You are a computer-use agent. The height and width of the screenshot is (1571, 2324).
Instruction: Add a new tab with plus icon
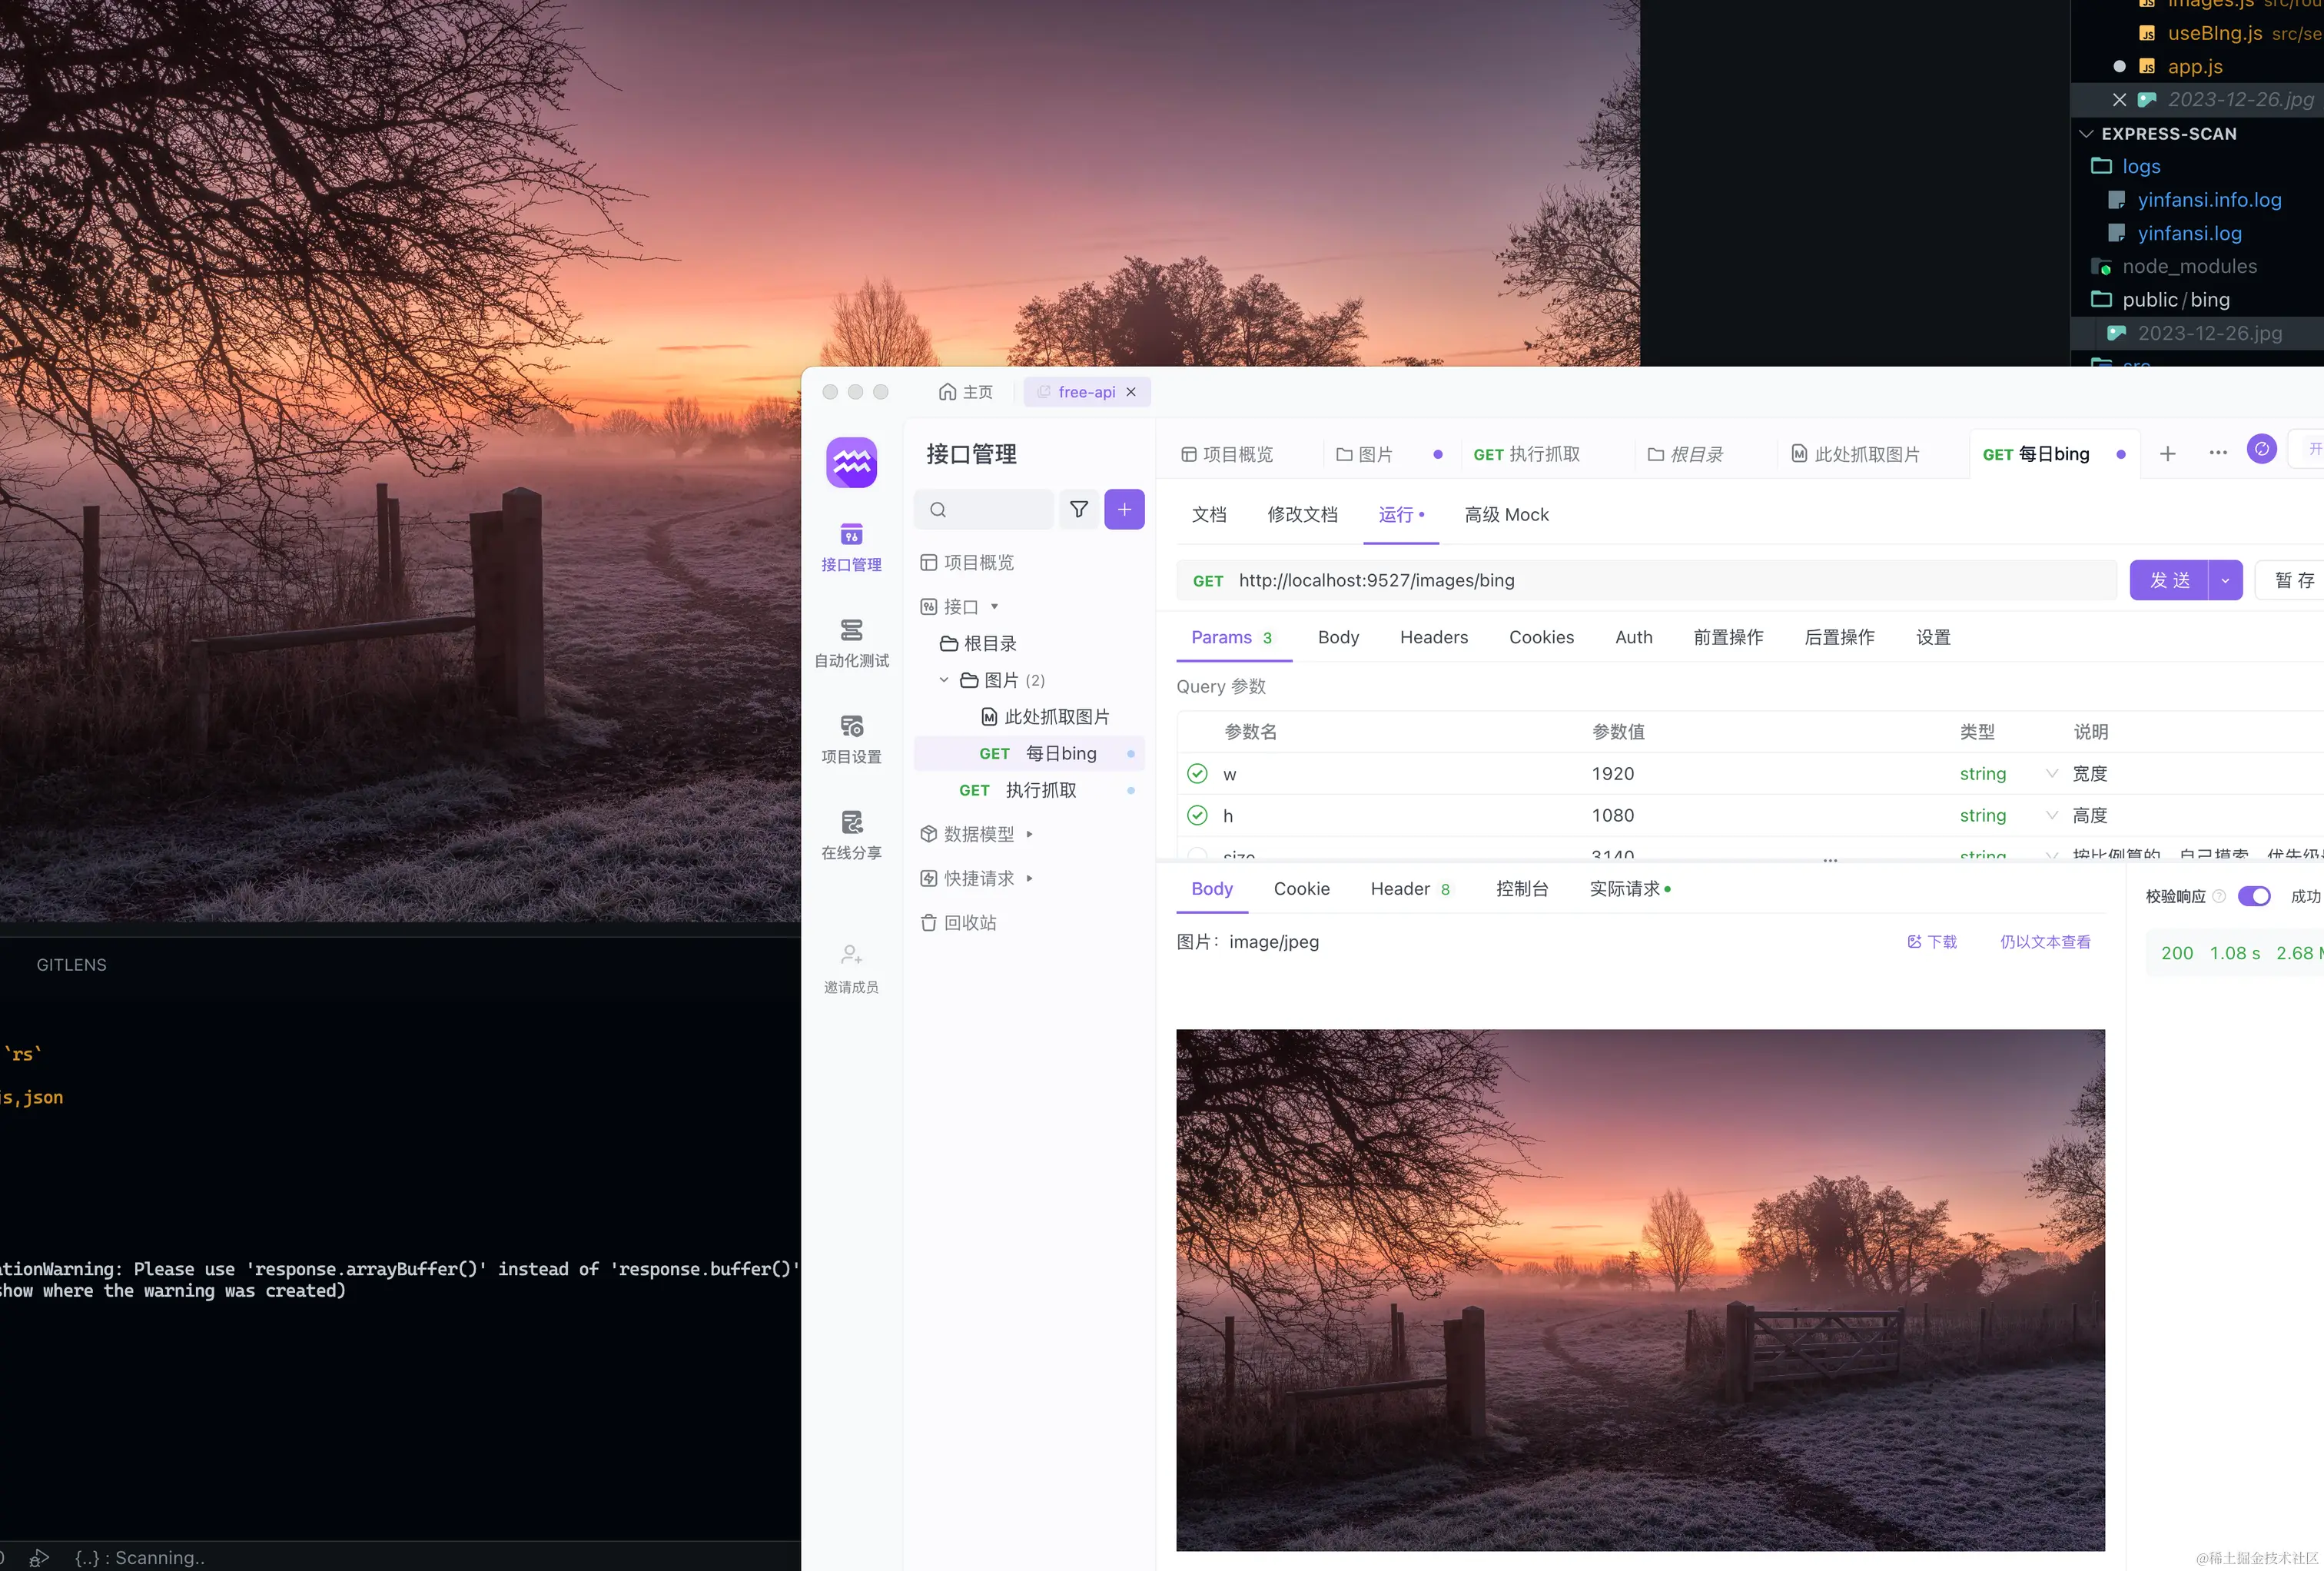(x=2167, y=454)
